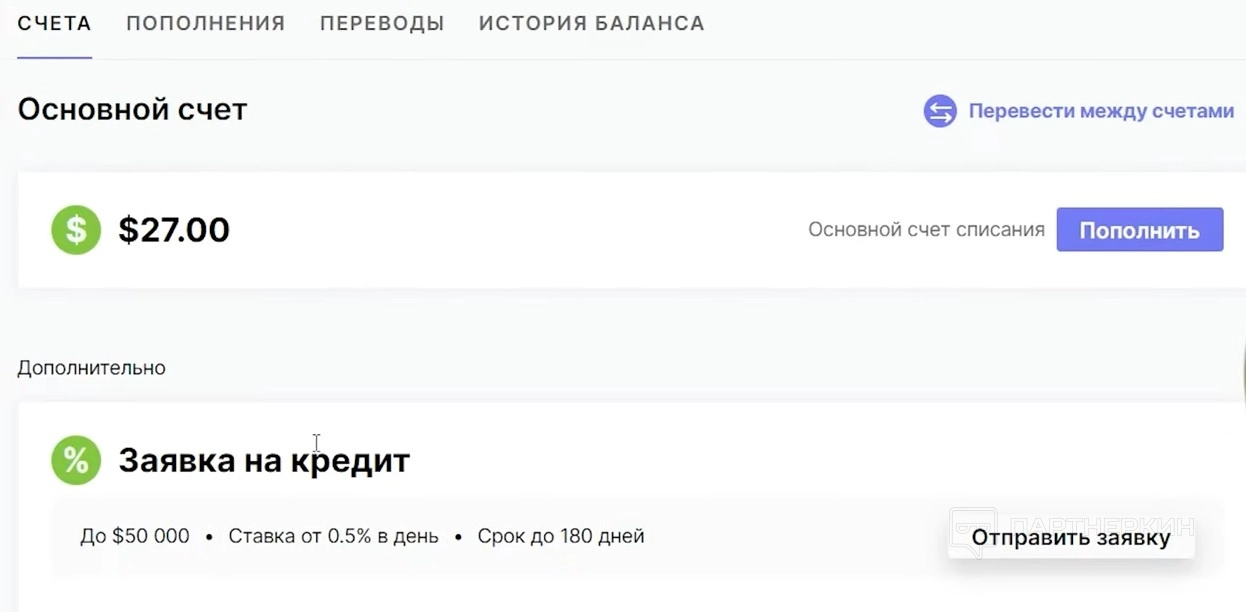
Task: Switch to the ПОПОЛНЕНИЯ tab
Action: (205, 23)
